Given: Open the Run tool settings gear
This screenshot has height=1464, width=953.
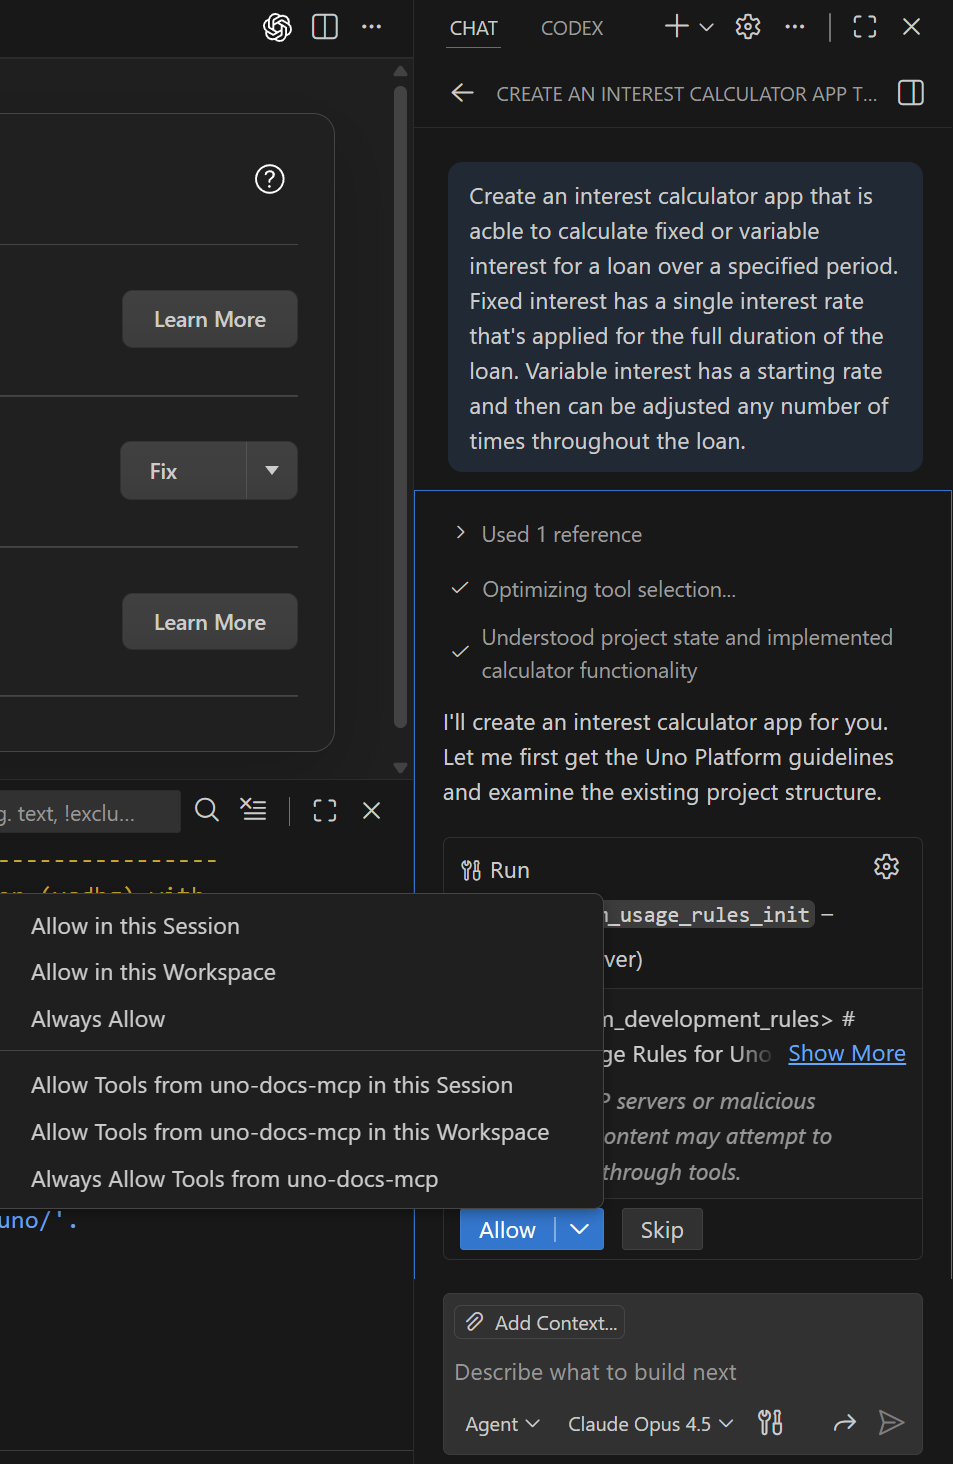Looking at the screenshot, I should (x=886, y=867).
